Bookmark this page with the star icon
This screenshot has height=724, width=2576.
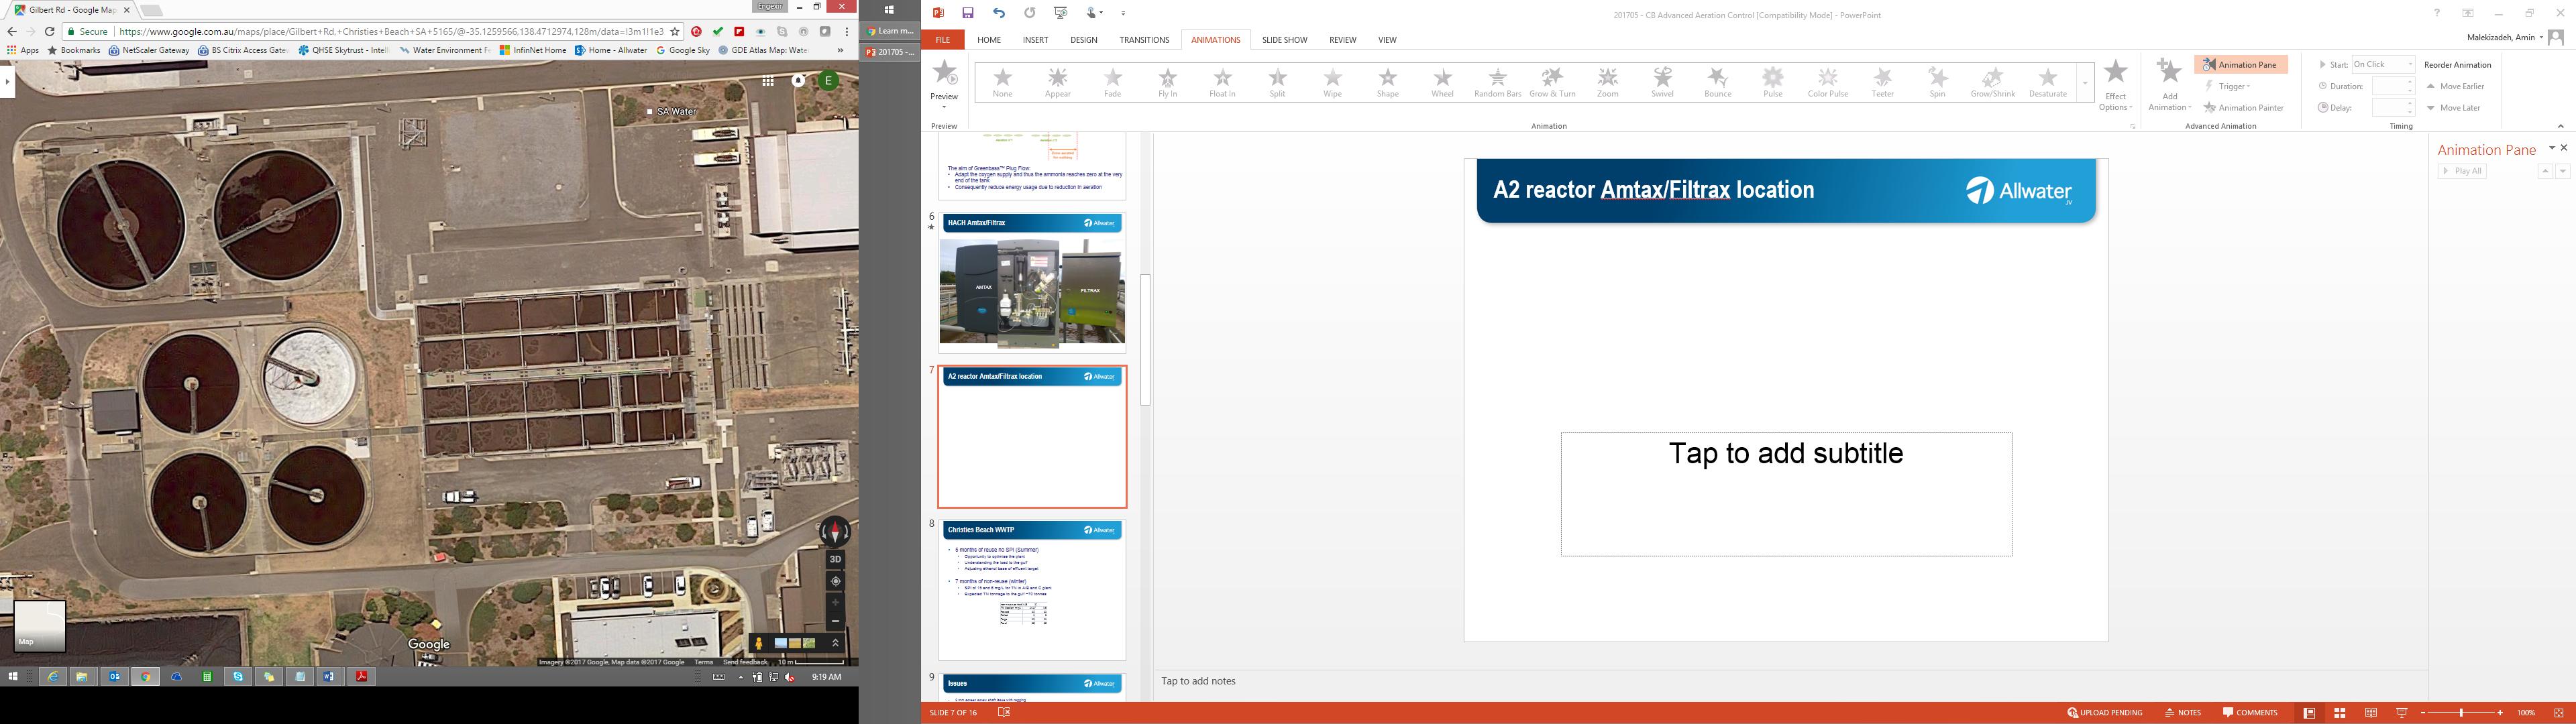click(675, 32)
